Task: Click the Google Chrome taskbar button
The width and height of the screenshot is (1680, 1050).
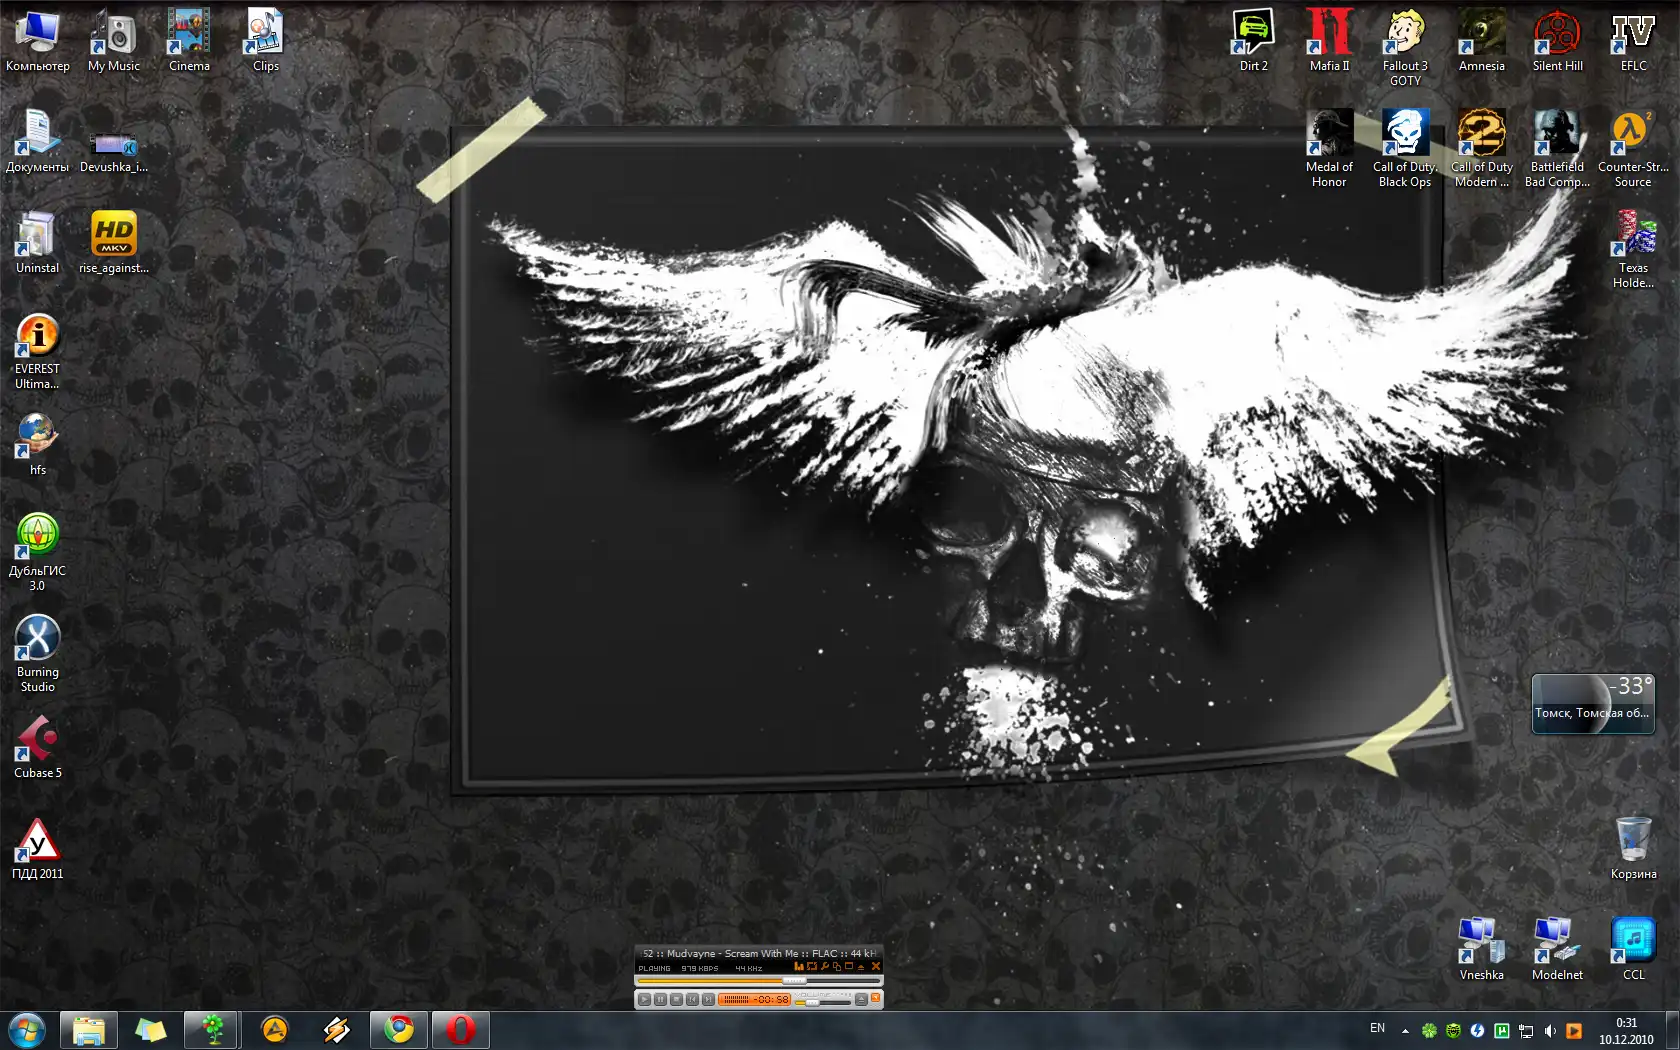Action: coord(399,1029)
